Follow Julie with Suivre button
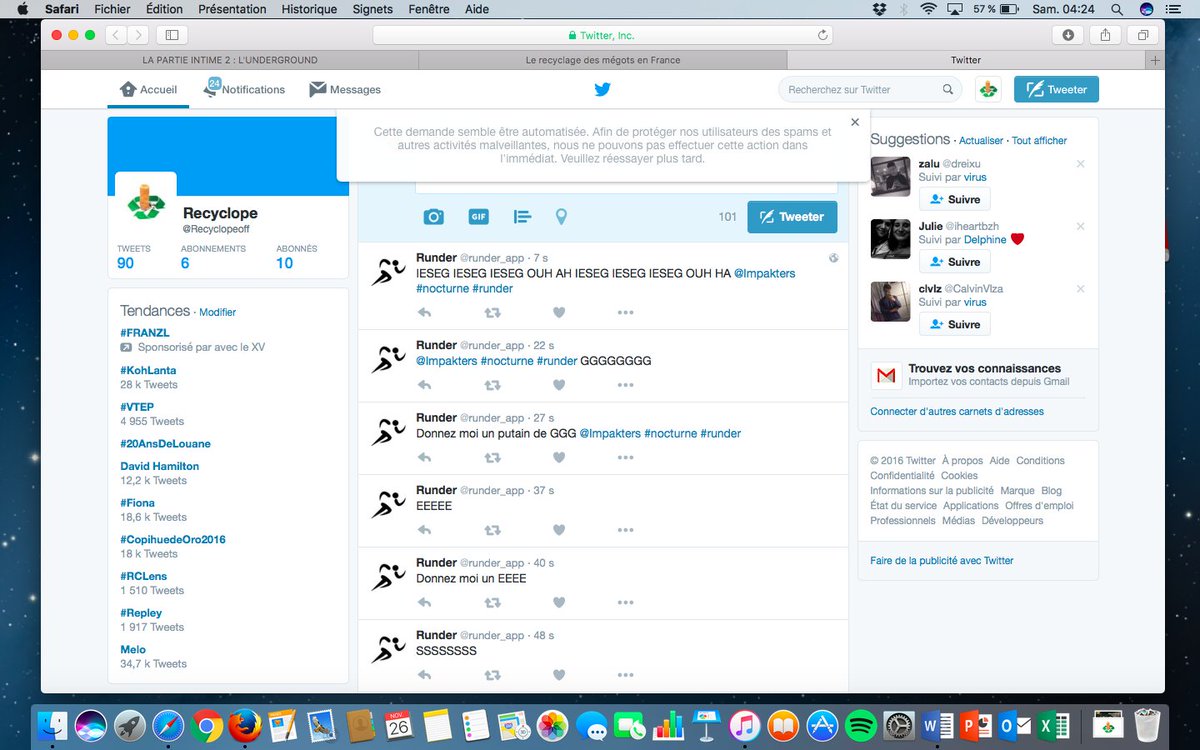Viewport: 1200px width, 750px height. click(x=954, y=262)
